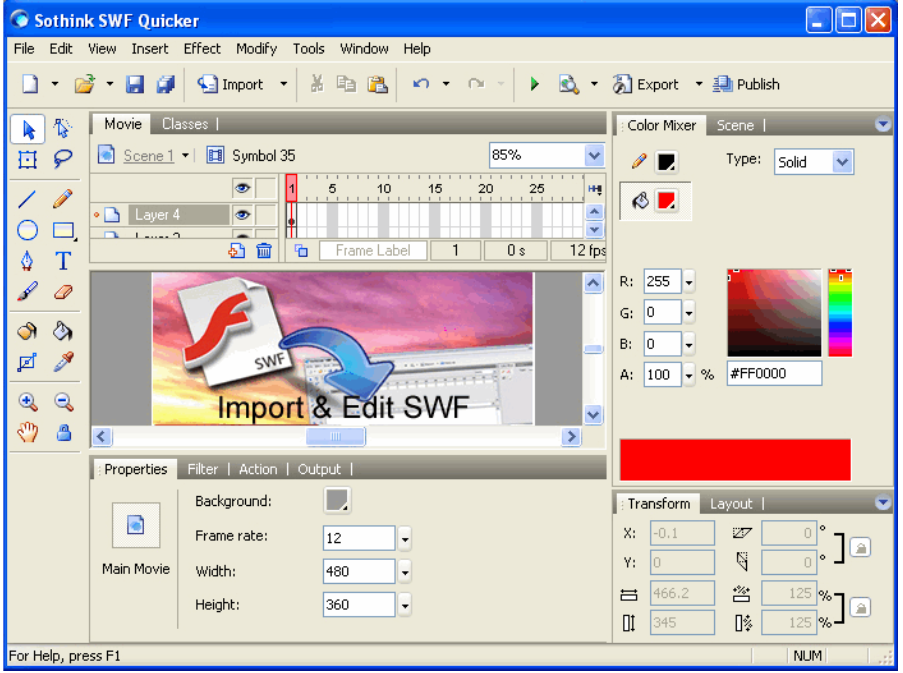
Task: Open the Insert menu
Action: click(x=150, y=49)
